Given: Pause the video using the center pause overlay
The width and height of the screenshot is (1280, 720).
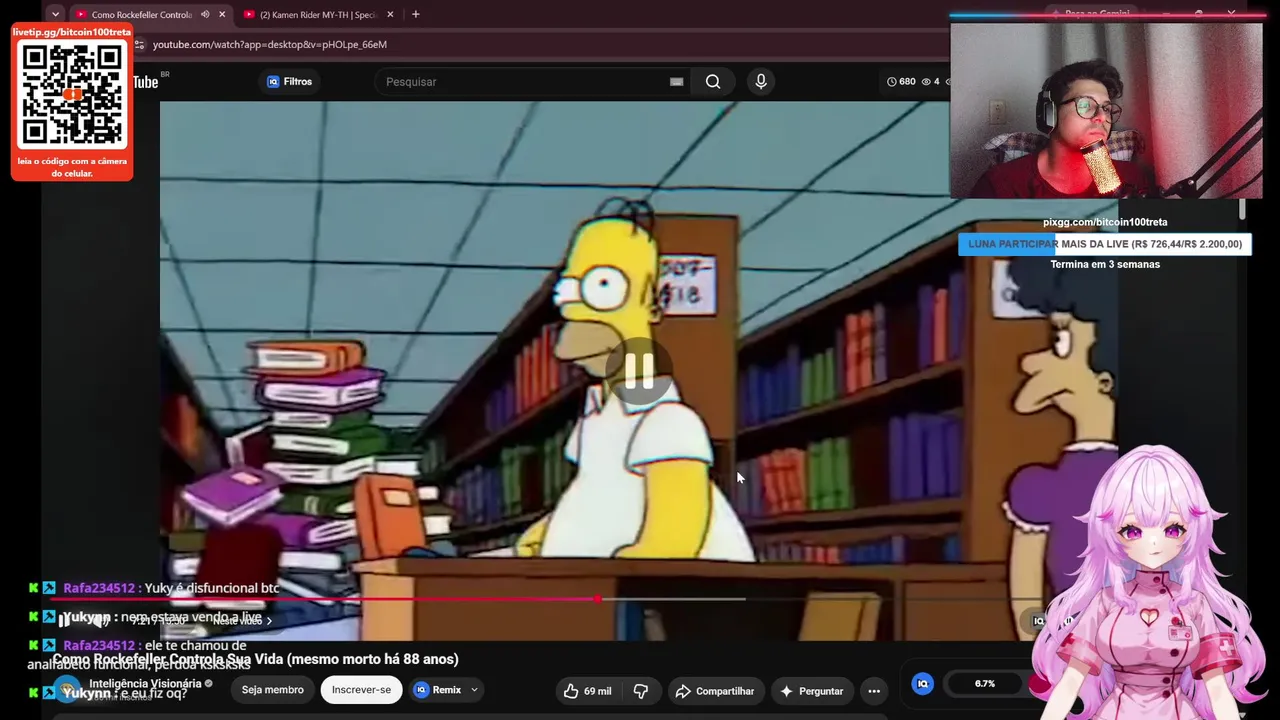Looking at the screenshot, I should pos(639,372).
